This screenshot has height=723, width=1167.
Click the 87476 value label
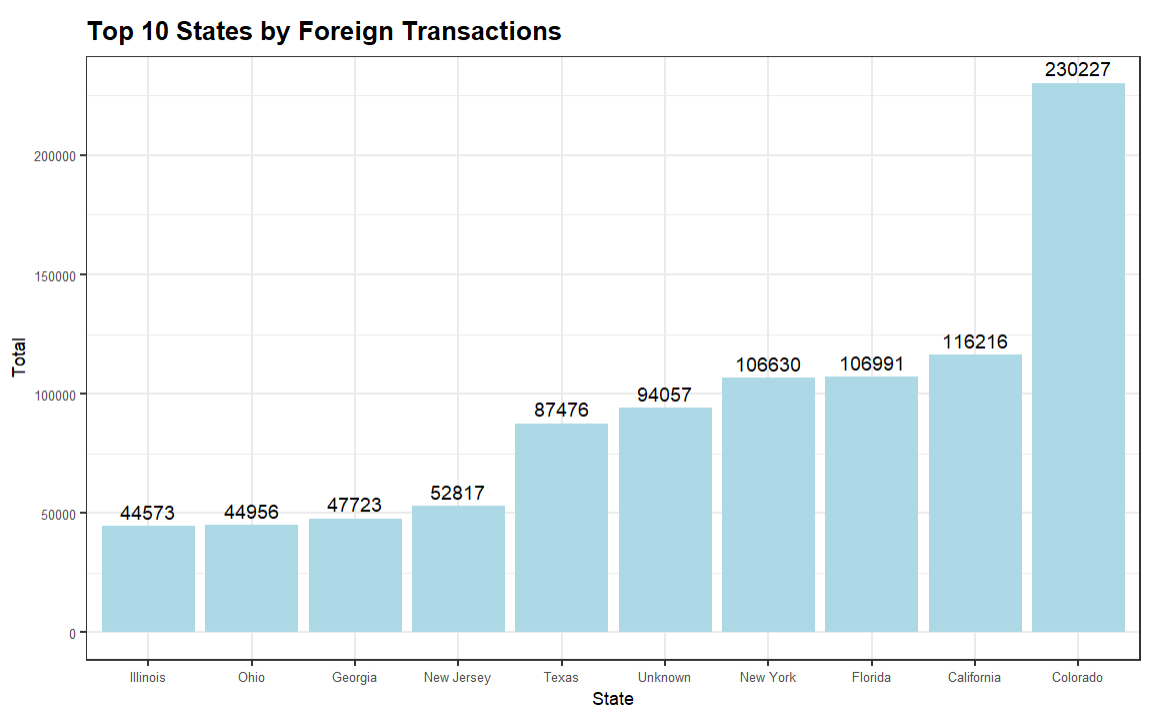point(561,410)
